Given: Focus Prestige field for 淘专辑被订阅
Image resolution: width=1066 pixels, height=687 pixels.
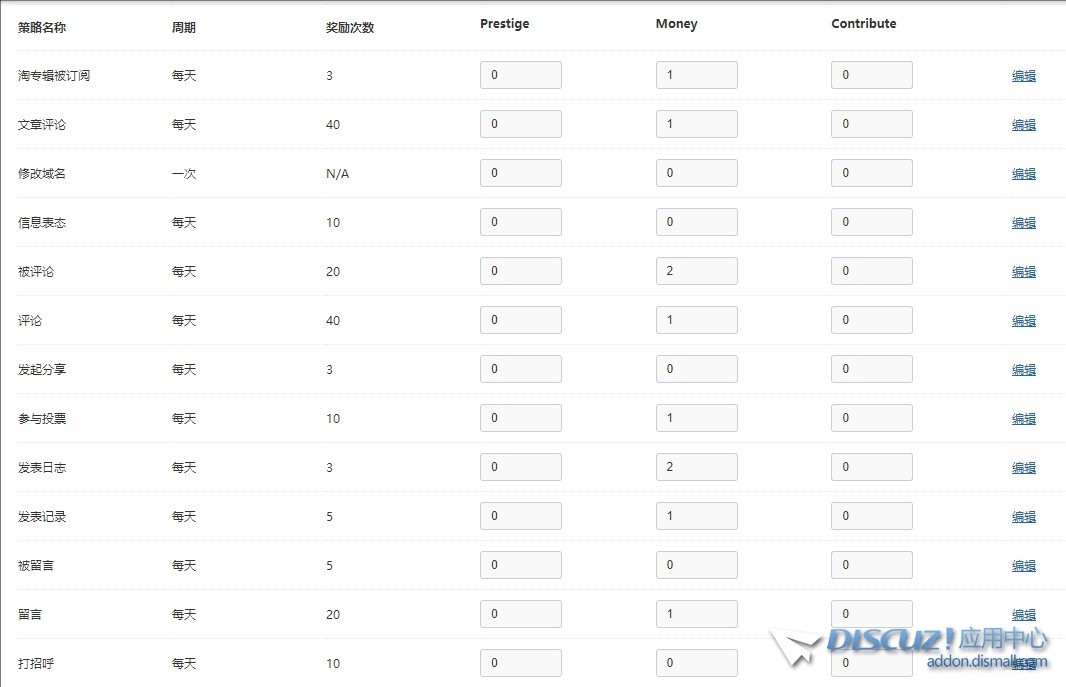Looking at the screenshot, I should 520,75.
